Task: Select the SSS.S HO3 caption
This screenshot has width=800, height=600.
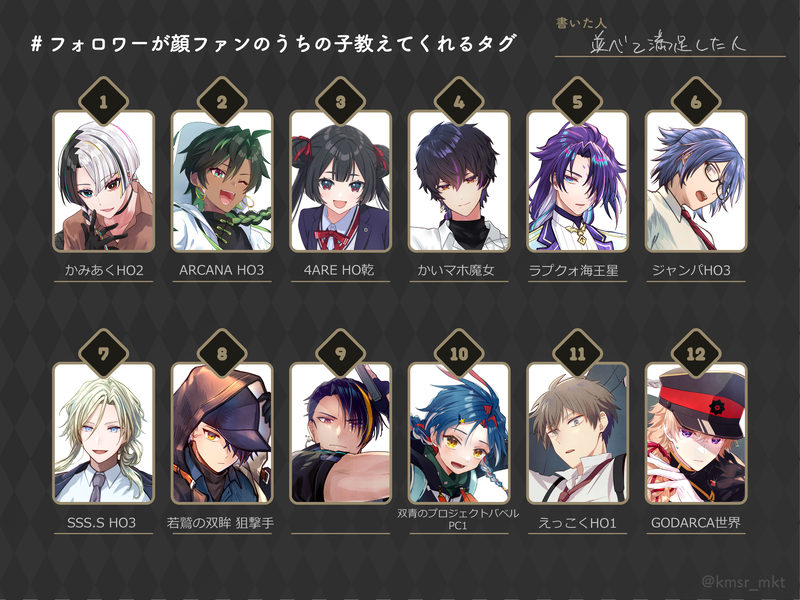Action: tap(102, 523)
